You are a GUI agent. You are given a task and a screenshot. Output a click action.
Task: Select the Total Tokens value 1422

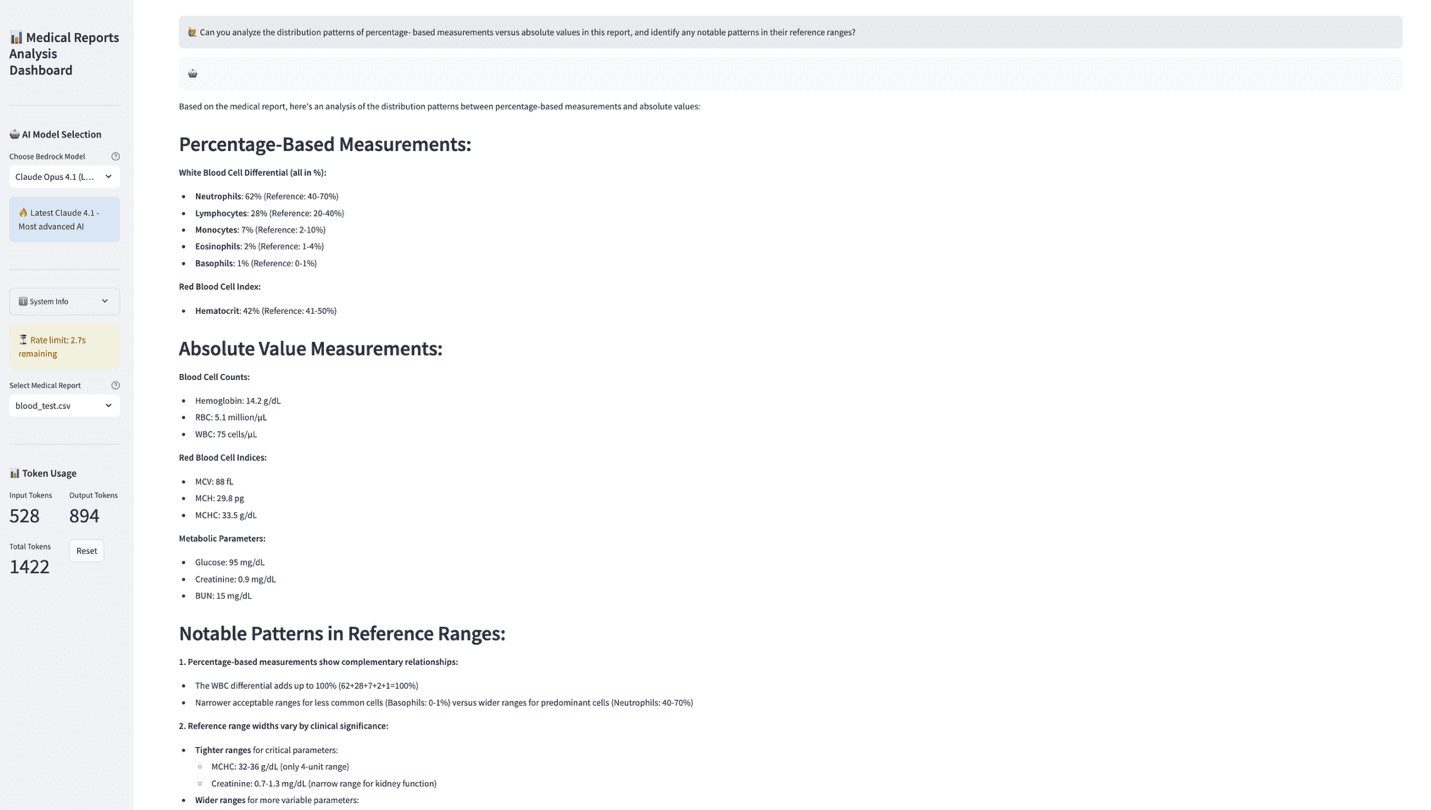tap(29, 566)
